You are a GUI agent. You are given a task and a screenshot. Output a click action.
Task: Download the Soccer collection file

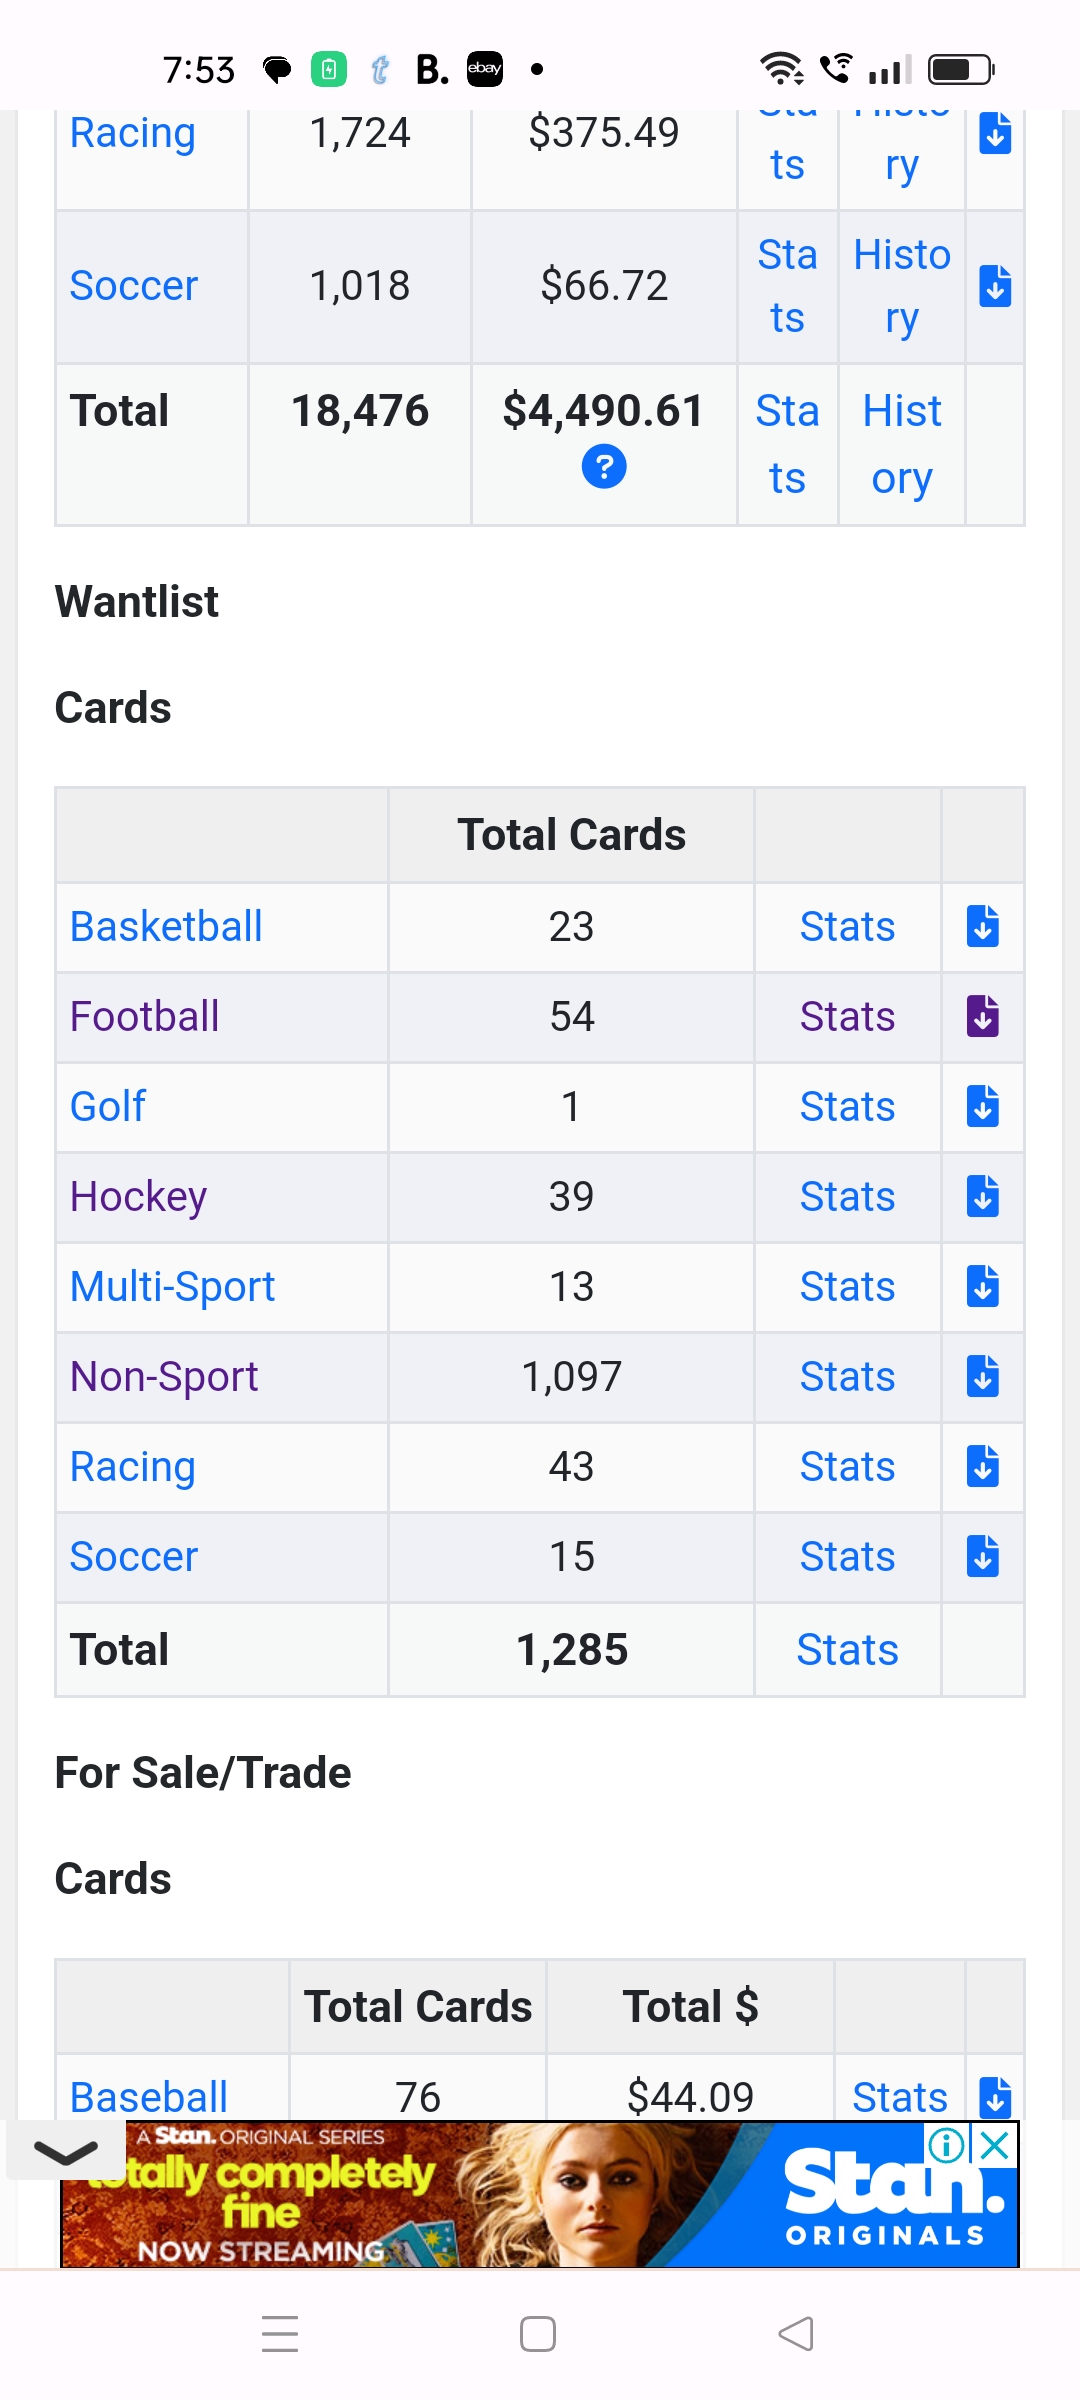pos(995,286)
